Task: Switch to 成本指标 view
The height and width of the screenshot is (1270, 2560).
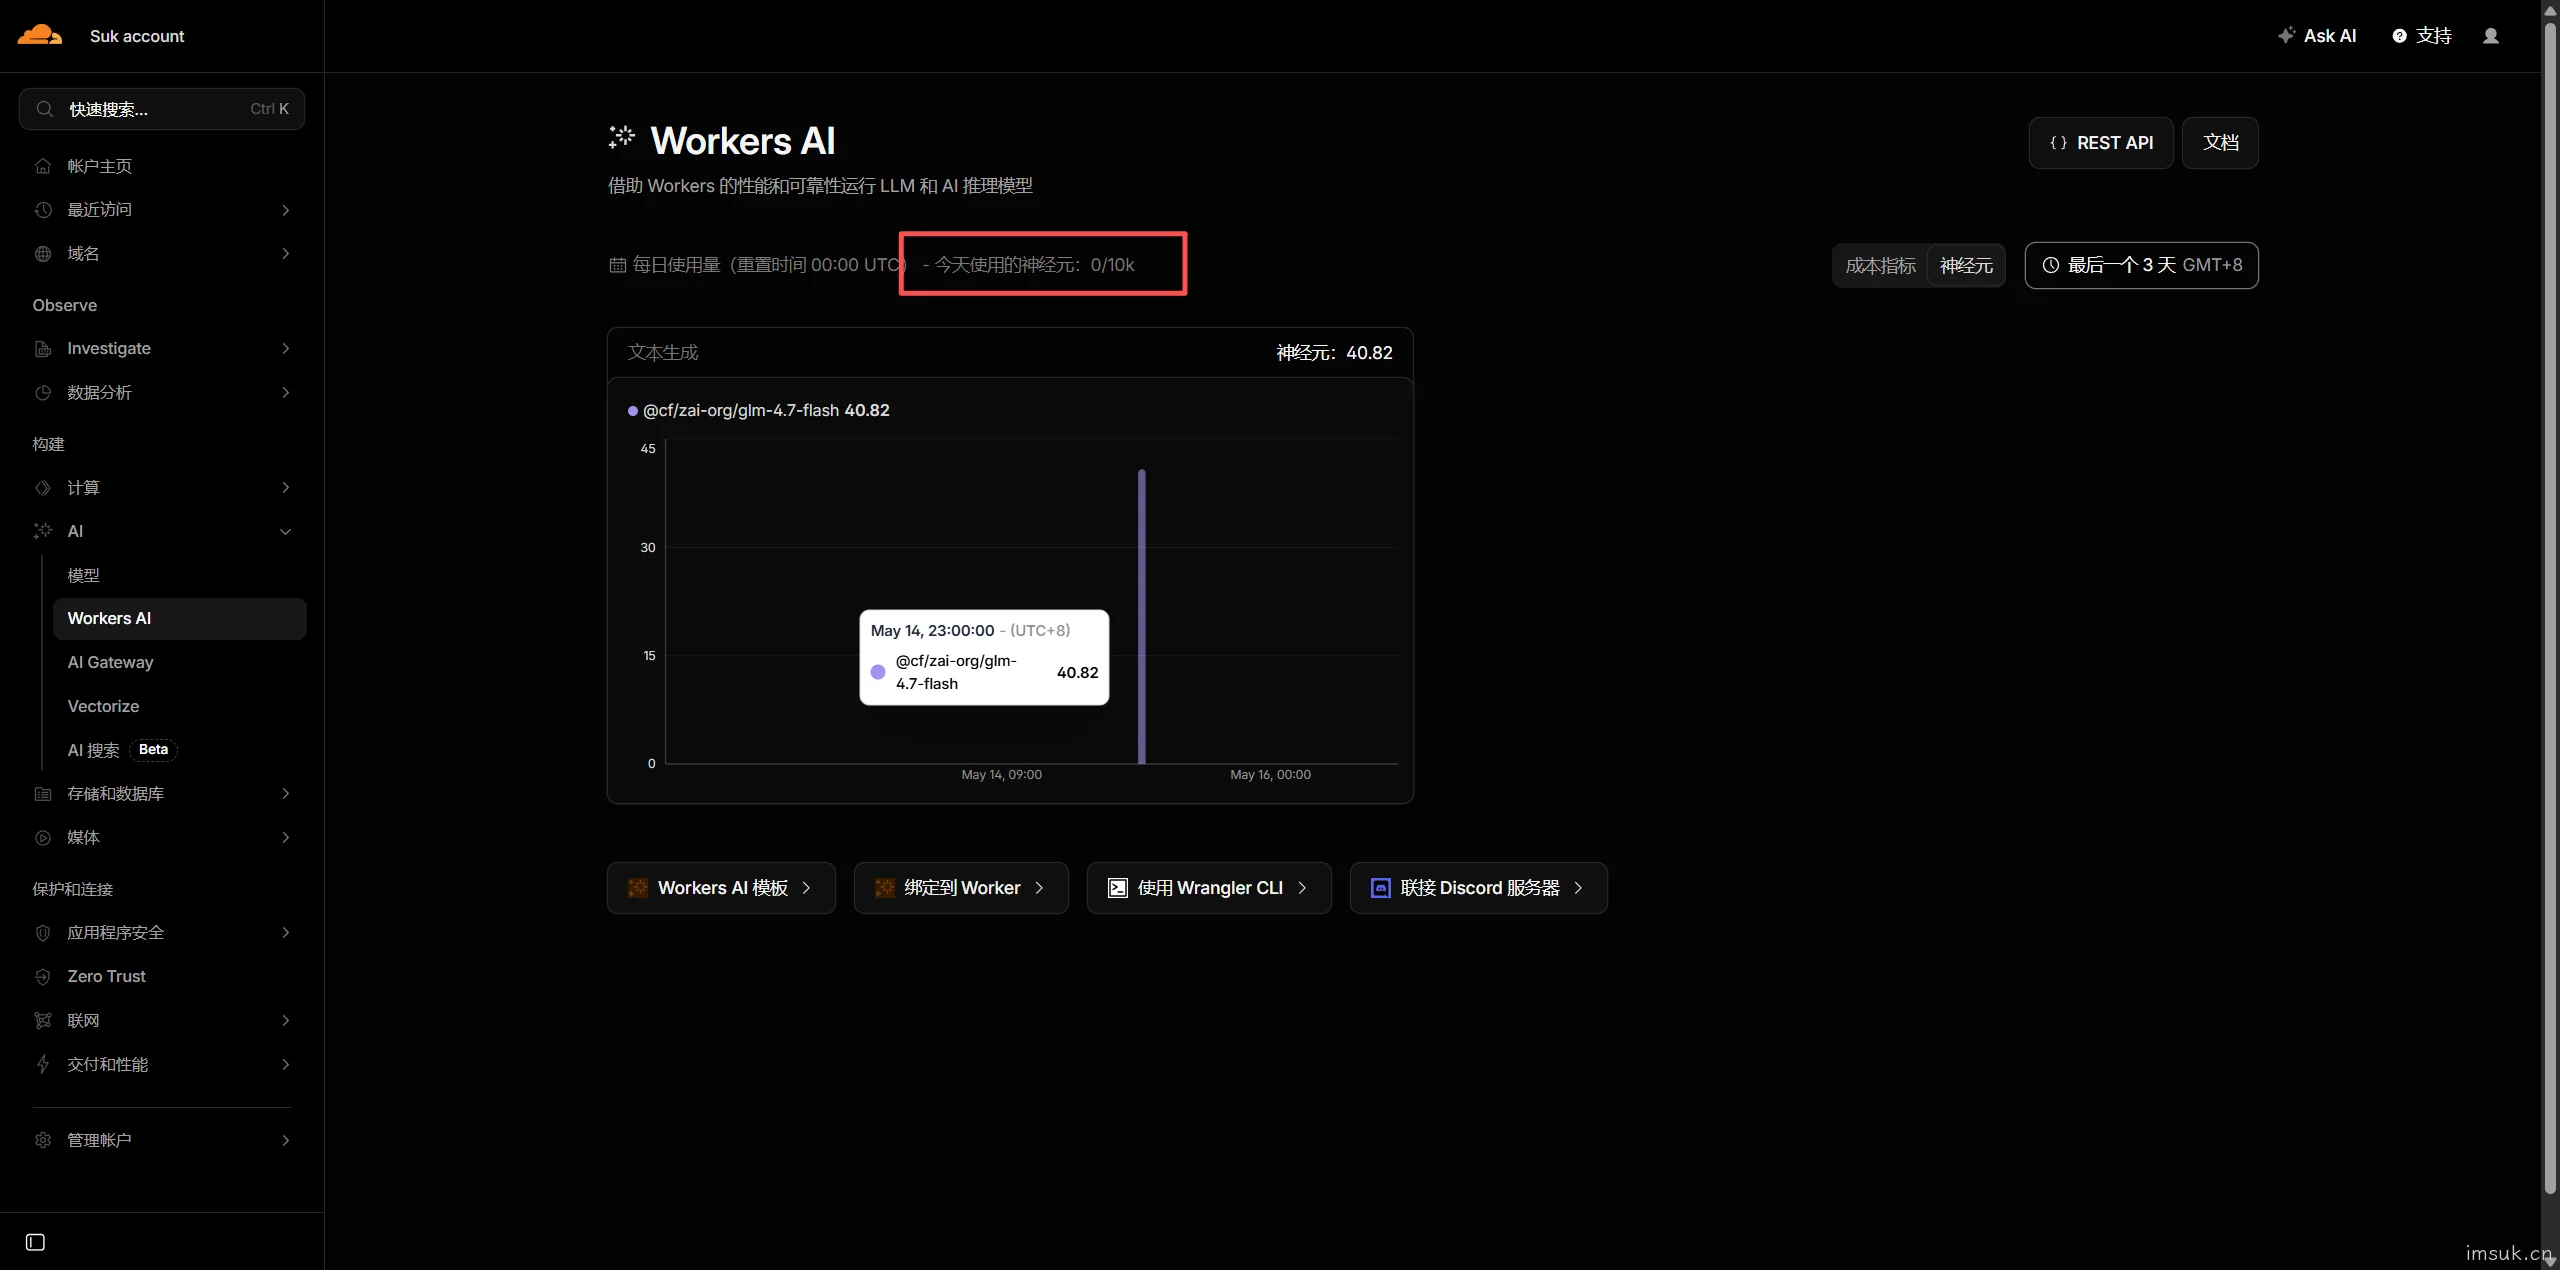Action: 1880,266
